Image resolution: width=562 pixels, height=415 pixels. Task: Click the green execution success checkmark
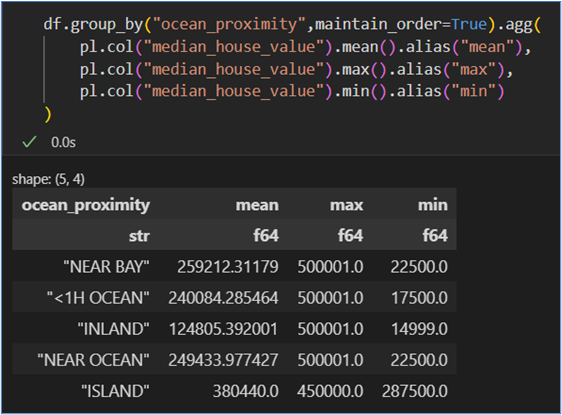(x=29, y=142)
